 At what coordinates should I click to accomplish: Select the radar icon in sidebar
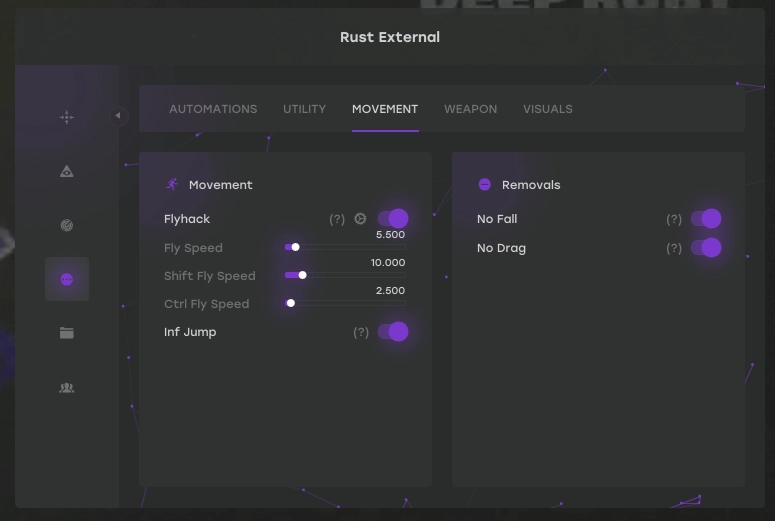67,226
